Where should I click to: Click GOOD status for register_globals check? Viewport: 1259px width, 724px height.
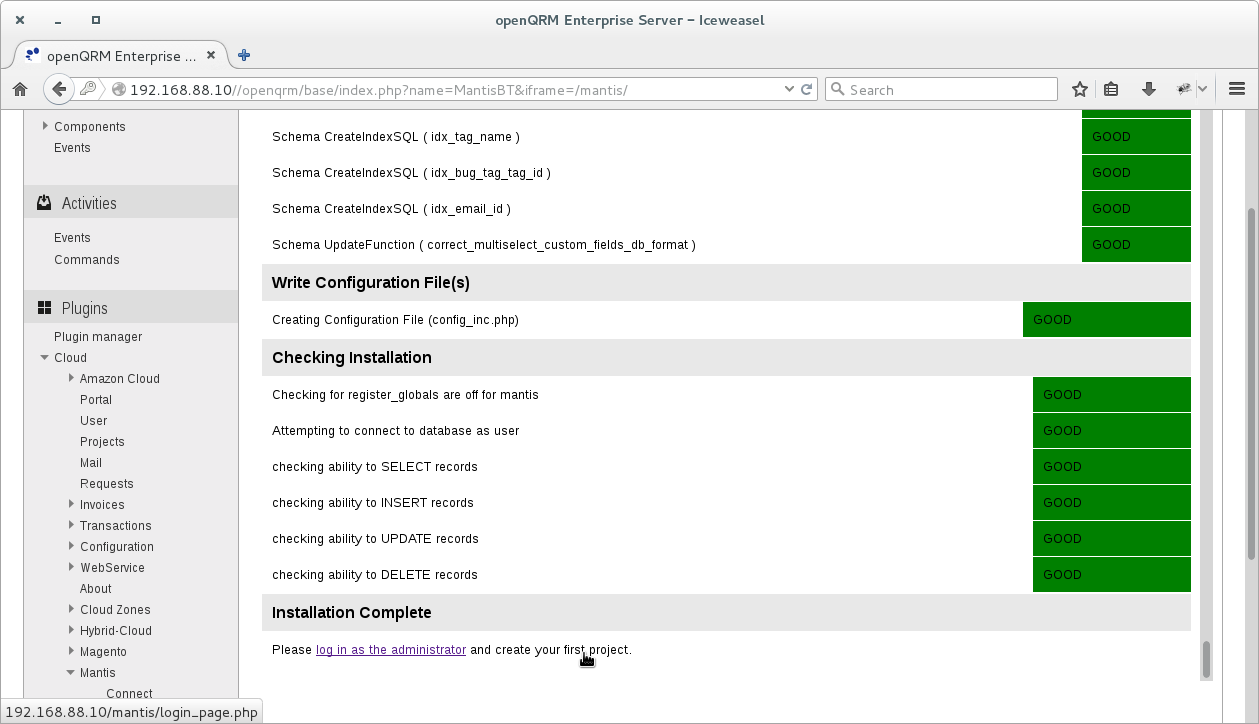(x=1112, y=395)
